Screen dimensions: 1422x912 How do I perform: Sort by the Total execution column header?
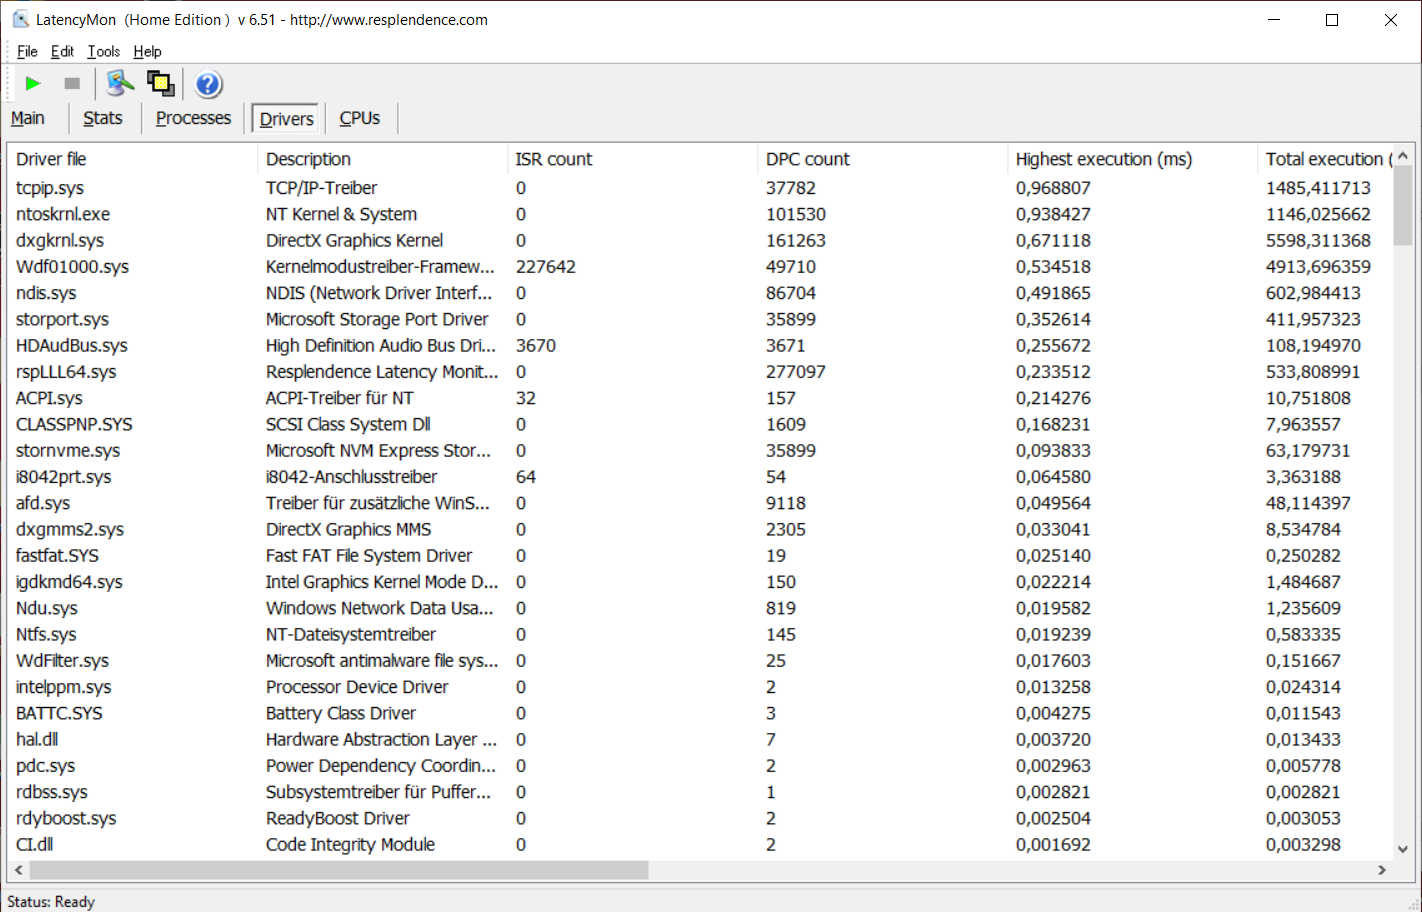1325,159
